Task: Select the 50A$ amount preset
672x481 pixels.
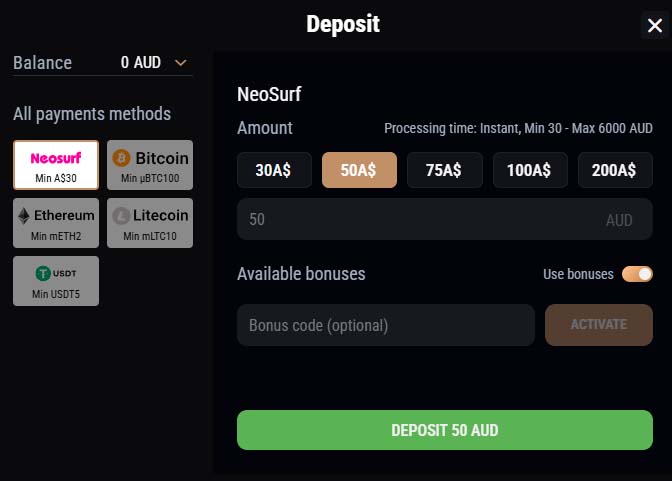Action: (359, 170)
